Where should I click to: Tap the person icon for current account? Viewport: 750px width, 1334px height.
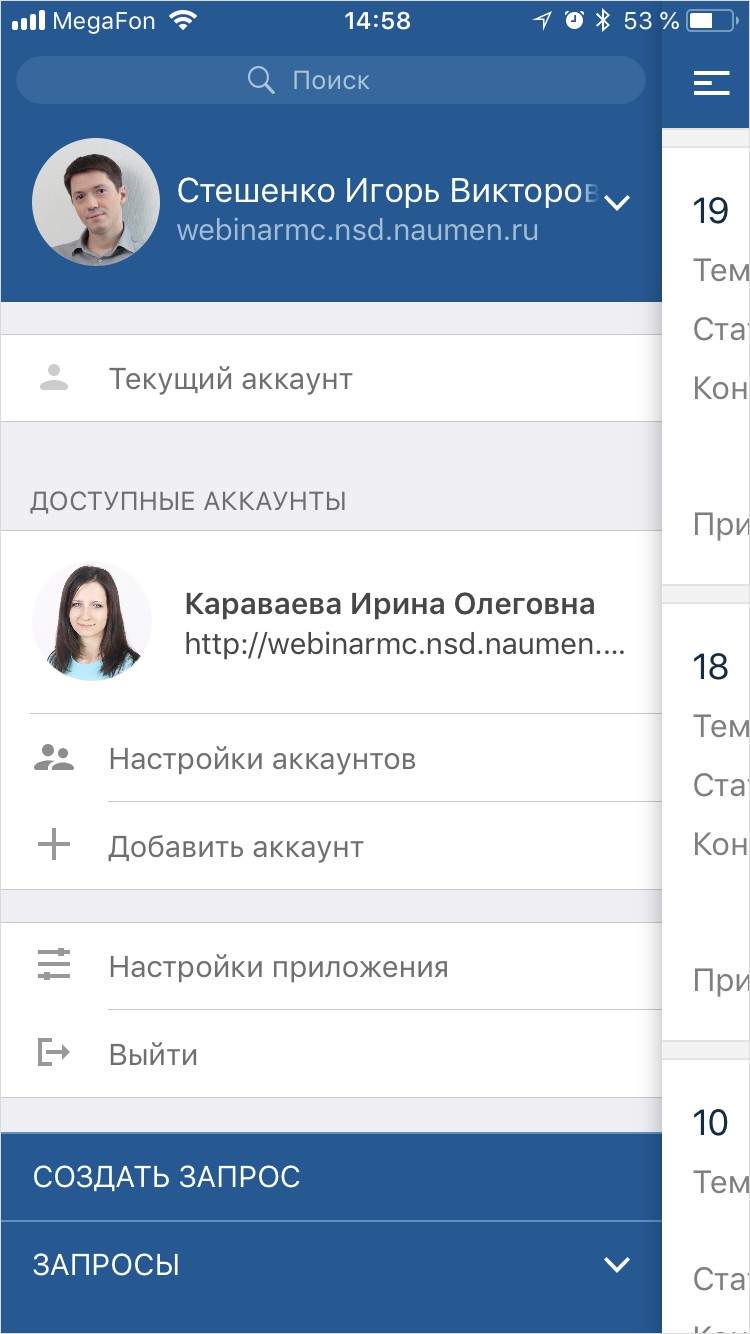pyautogui.click(x=54, y=378)
